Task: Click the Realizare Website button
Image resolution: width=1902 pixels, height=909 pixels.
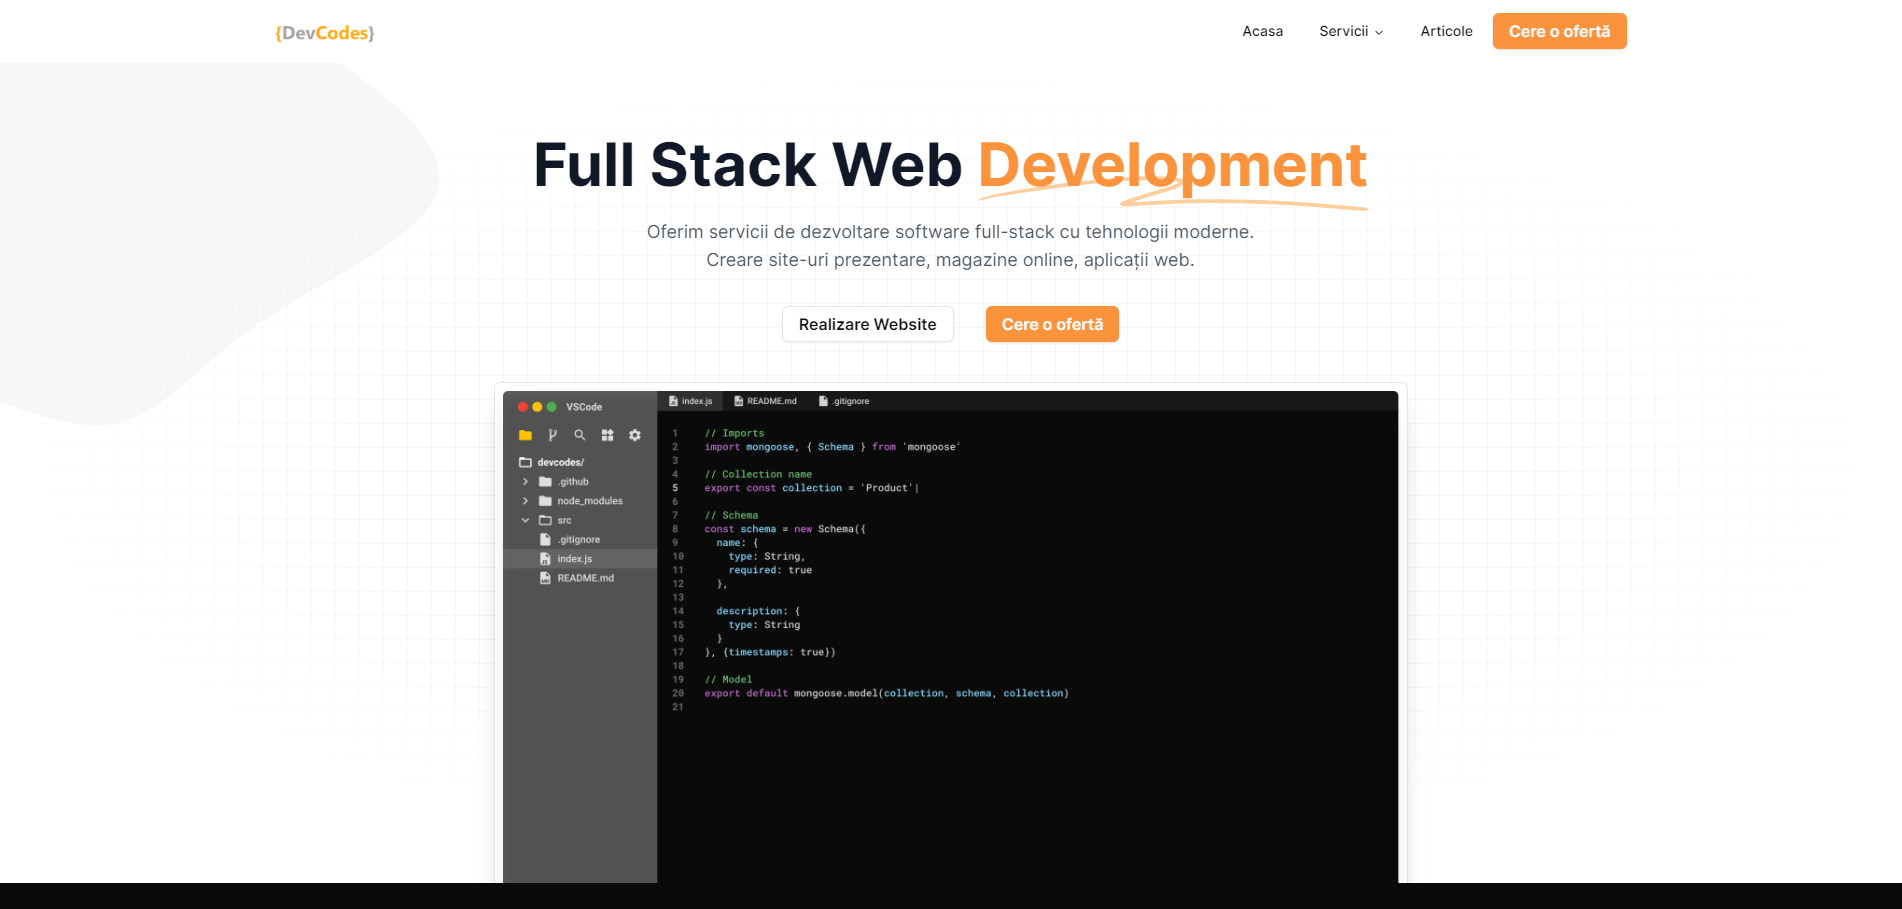Action: point(867,324)
